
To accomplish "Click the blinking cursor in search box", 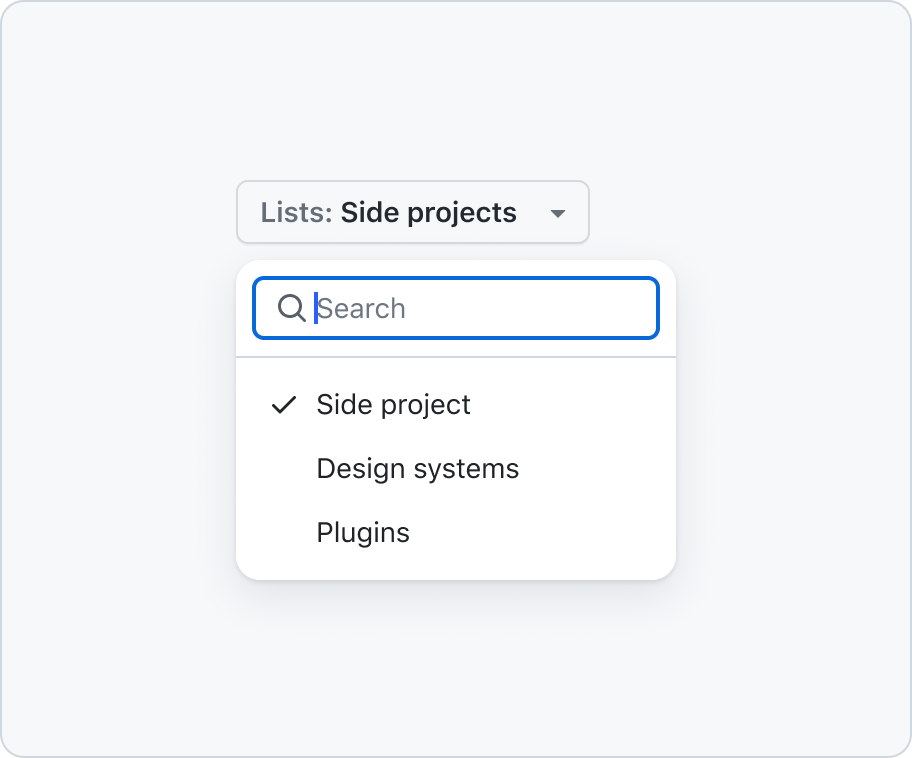I will click(316, 308).
